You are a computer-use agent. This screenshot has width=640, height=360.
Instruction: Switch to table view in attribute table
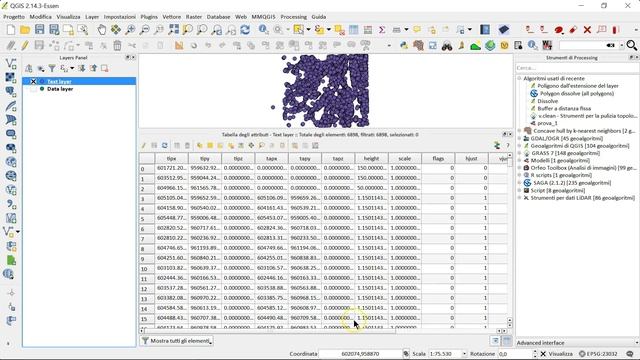[x=507, y=341]
